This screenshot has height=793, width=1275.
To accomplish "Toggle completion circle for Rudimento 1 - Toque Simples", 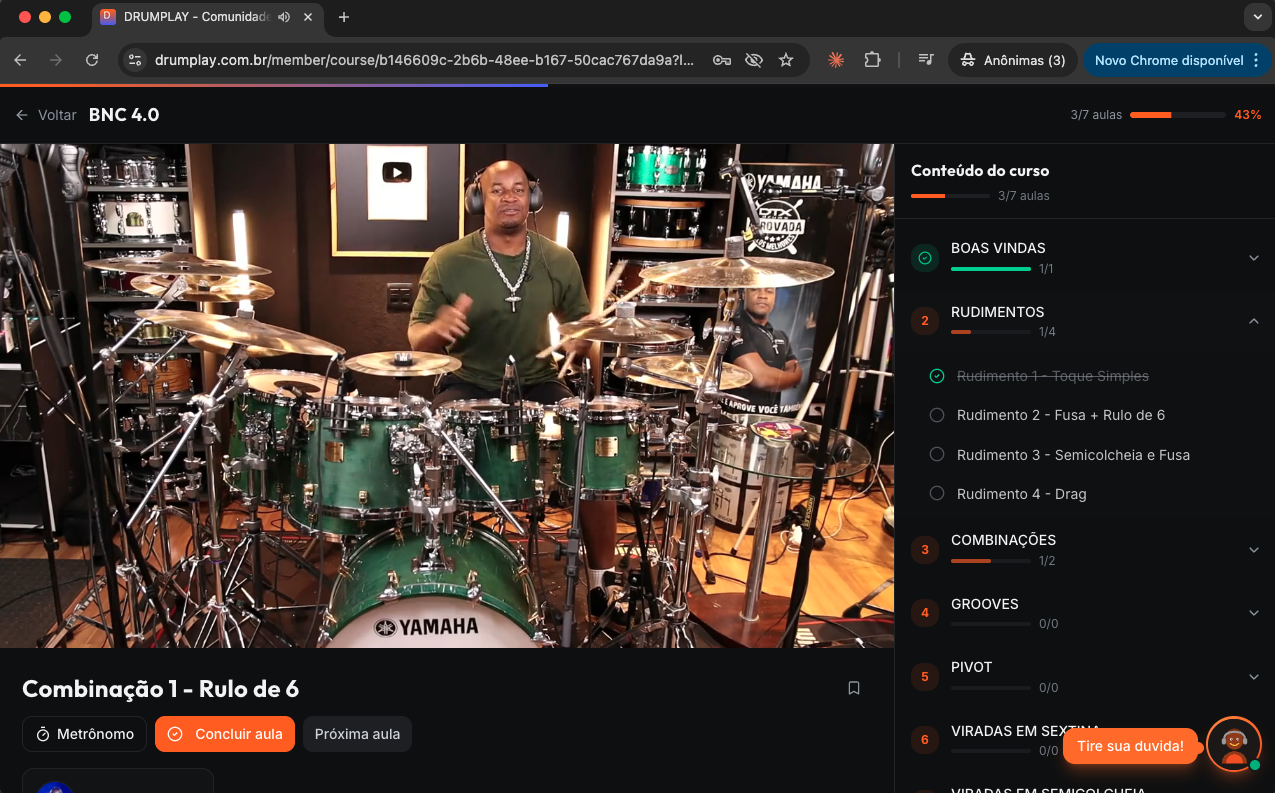I will 937,376.
